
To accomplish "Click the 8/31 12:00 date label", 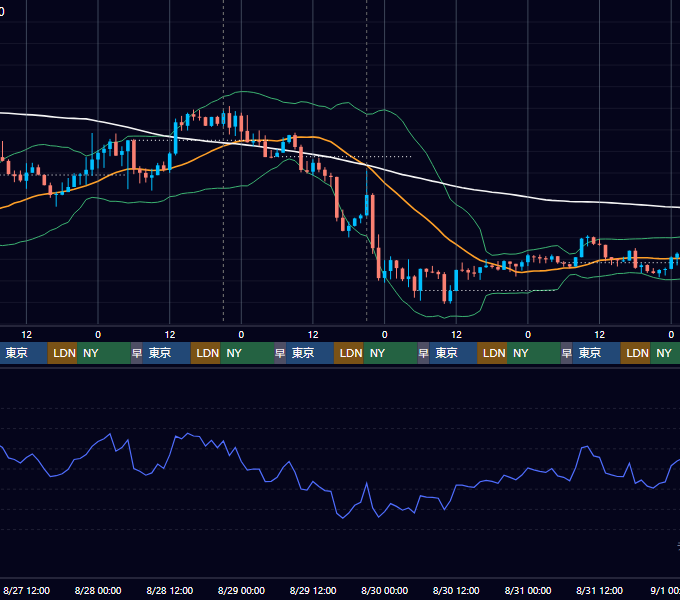I will 599,590.
